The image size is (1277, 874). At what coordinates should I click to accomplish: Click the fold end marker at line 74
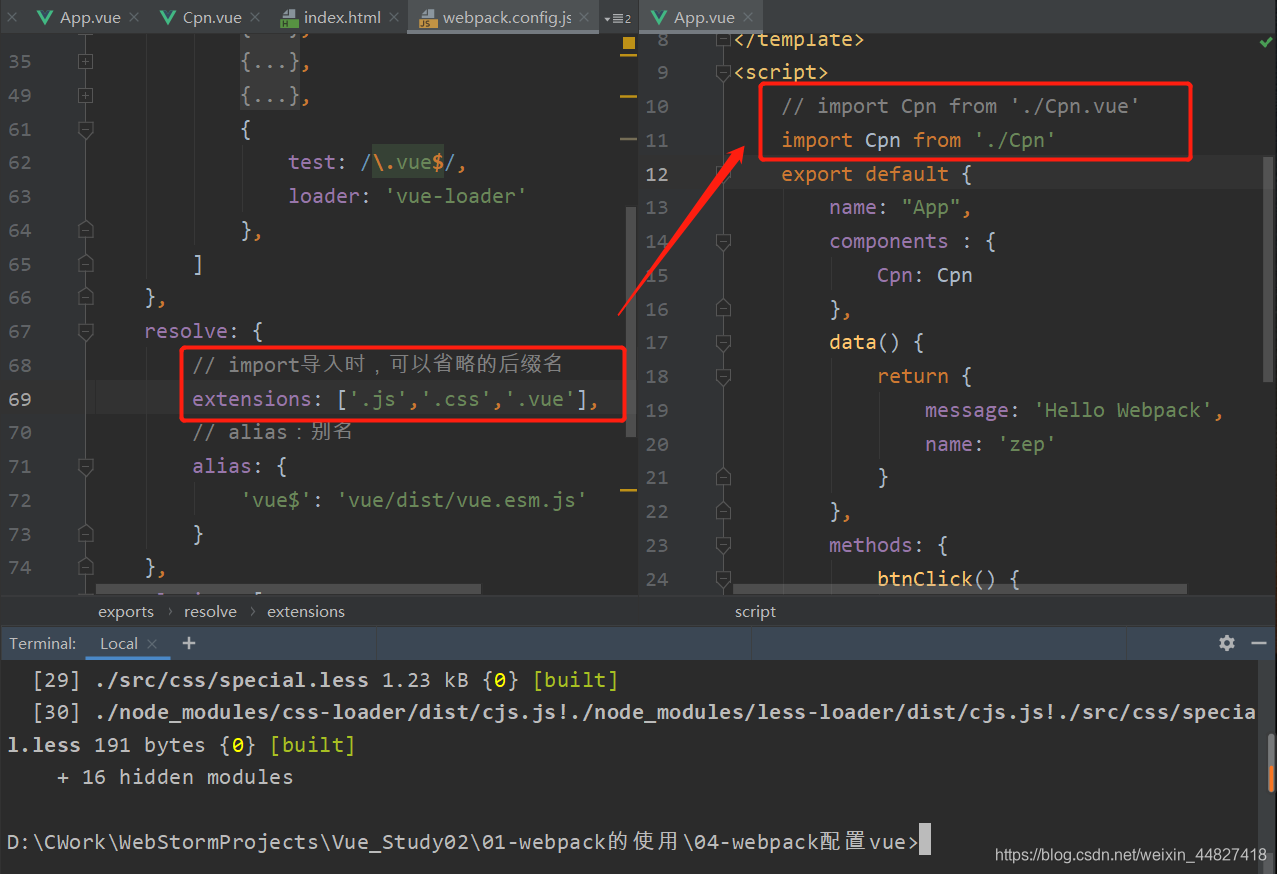pos(85,567)
